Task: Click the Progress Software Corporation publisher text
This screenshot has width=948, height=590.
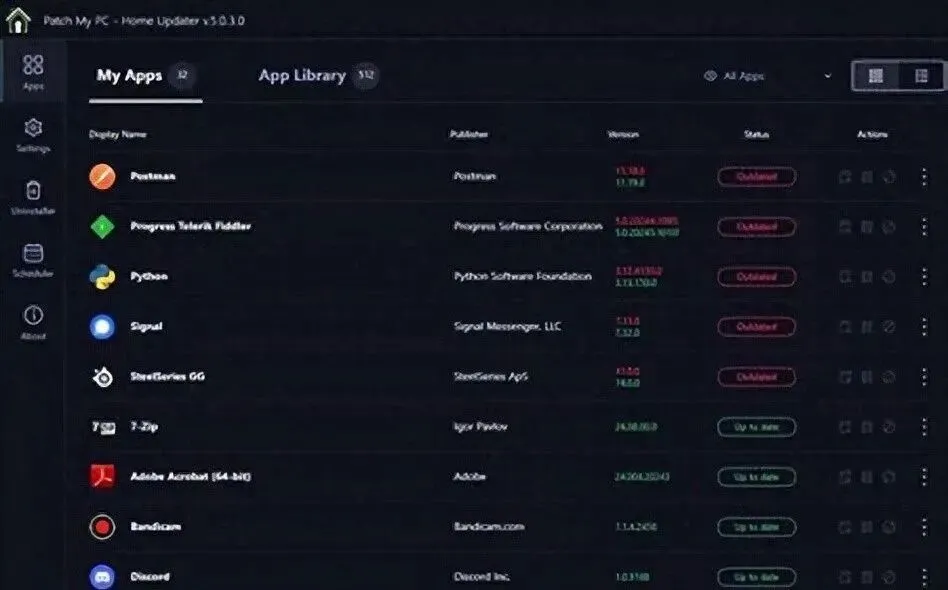Action: tap(528, 227)
